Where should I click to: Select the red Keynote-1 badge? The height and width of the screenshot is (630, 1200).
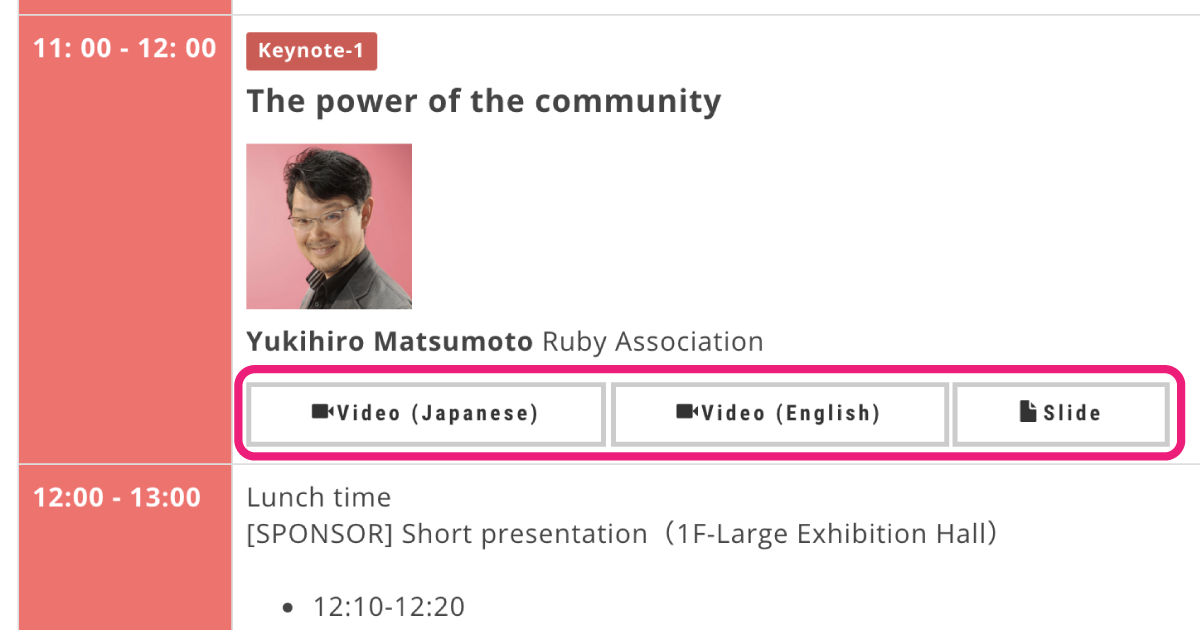(312, 51)
